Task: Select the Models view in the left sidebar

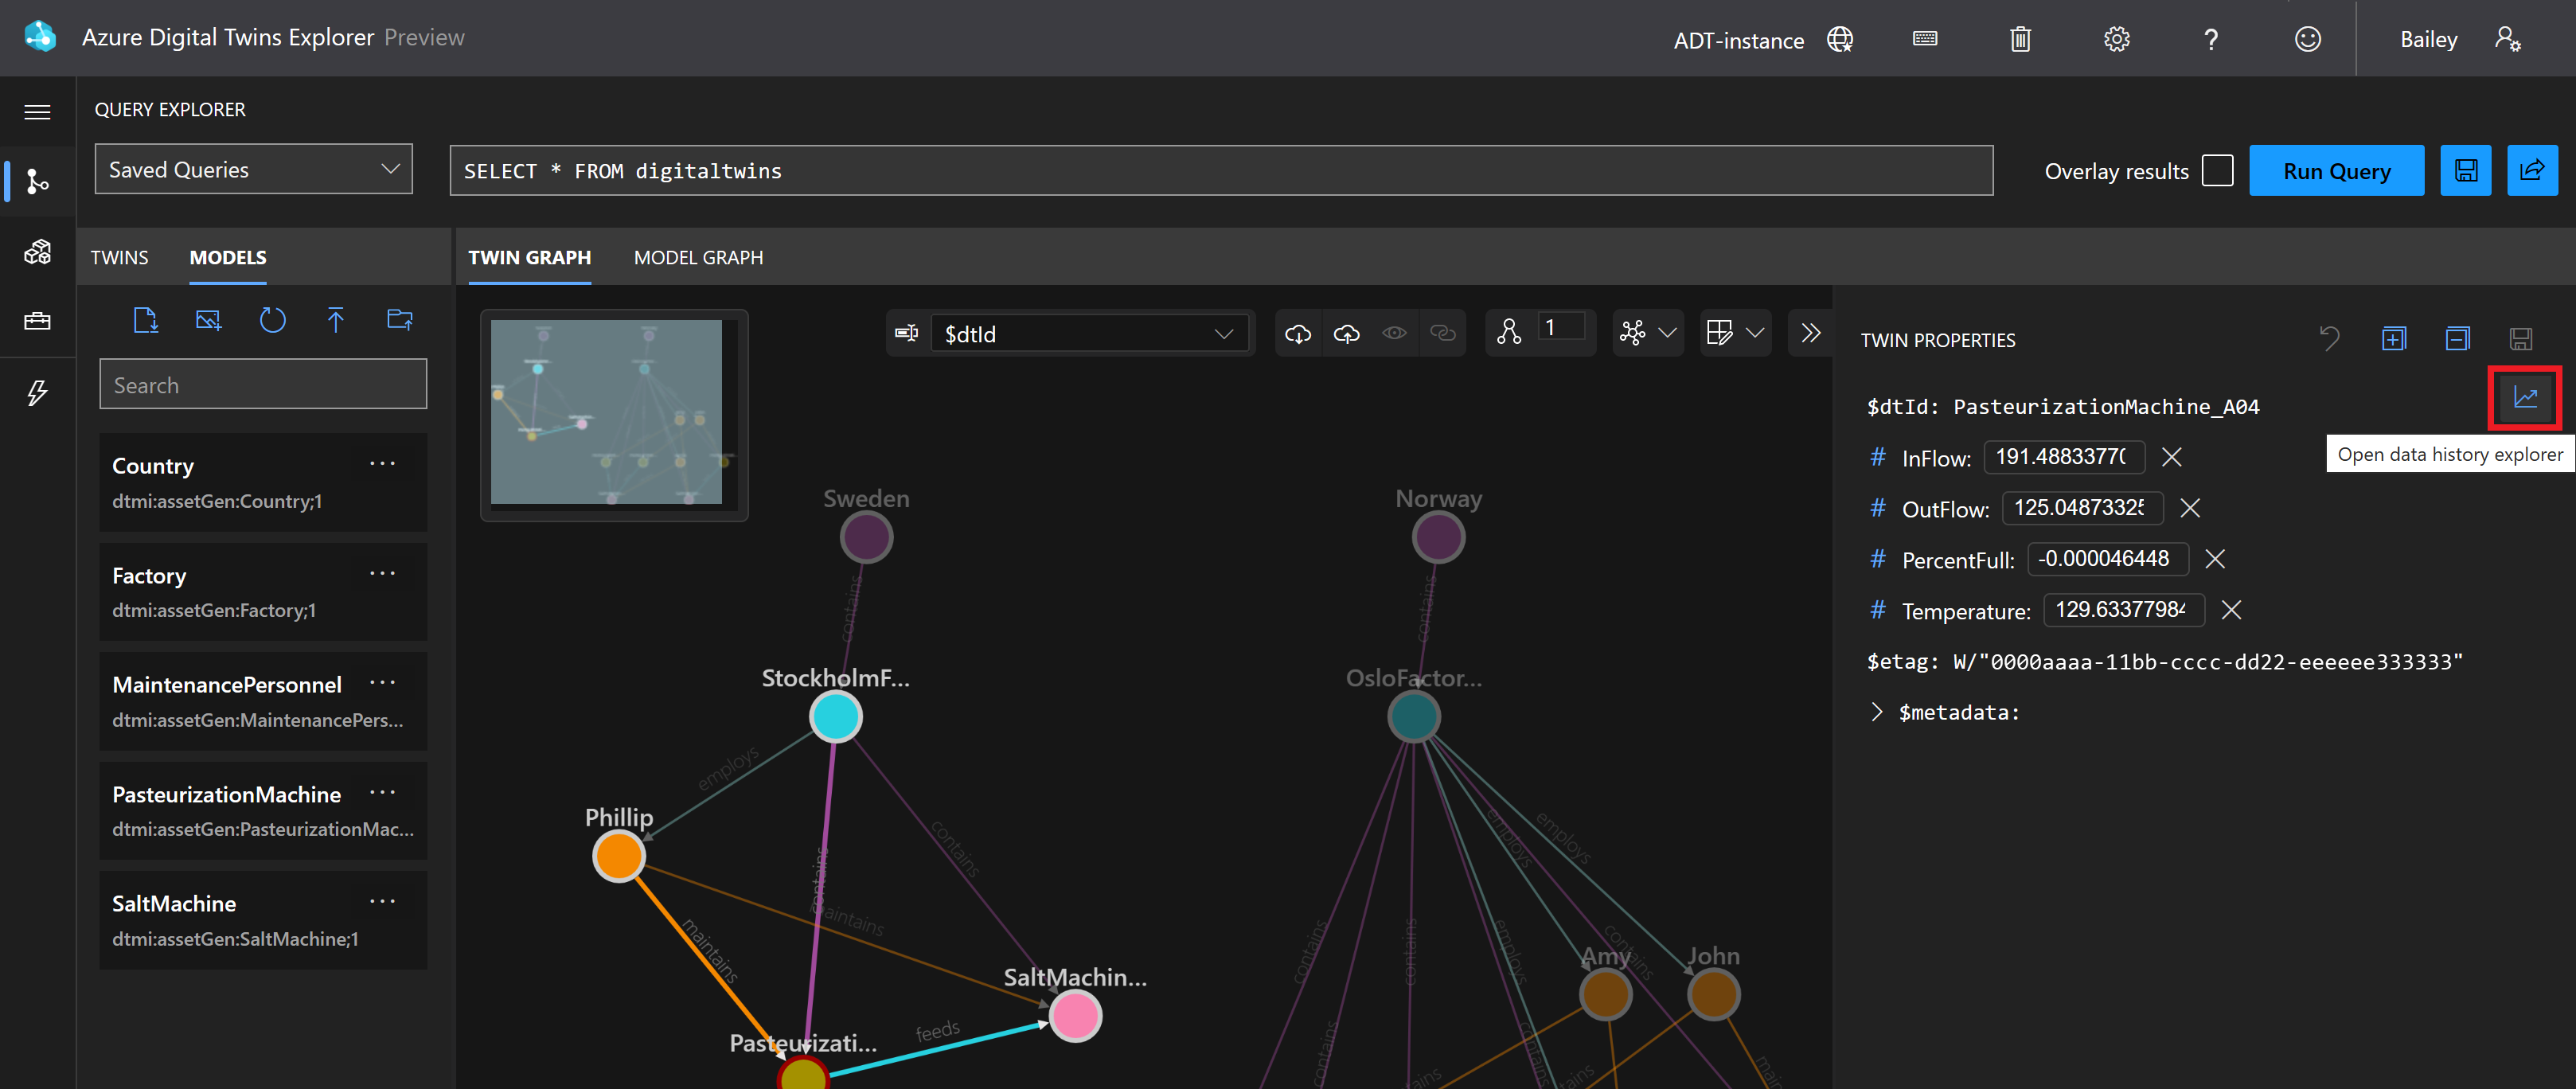Action: click(x=37, y=252)
